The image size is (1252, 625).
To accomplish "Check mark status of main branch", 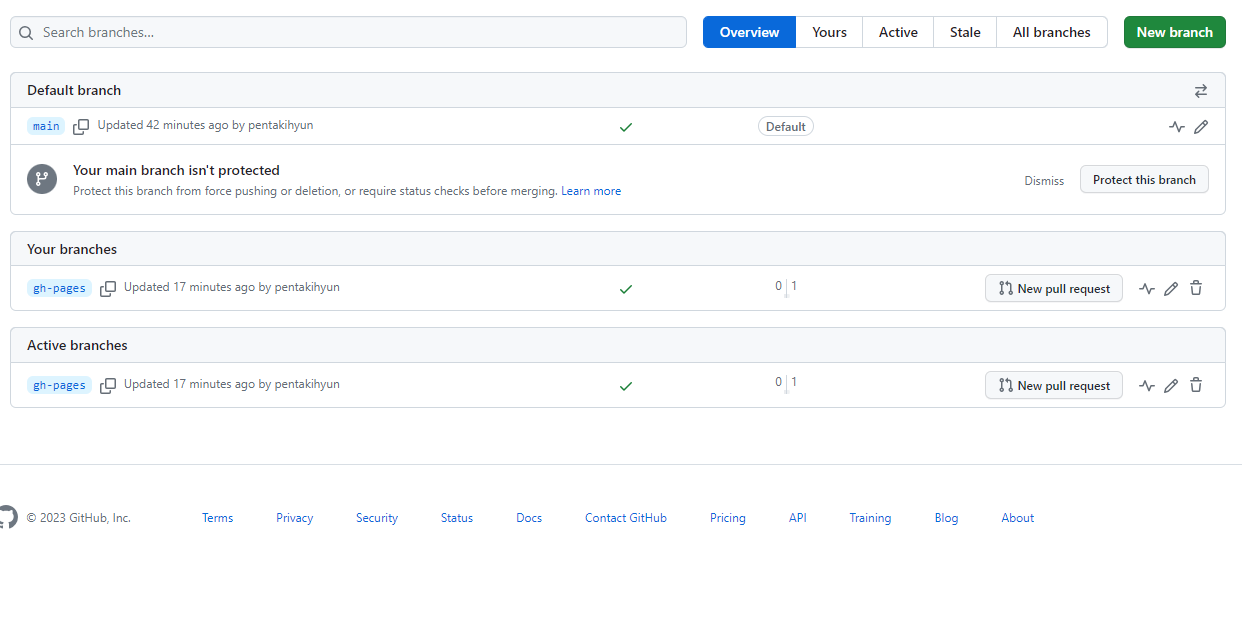I will pyautogui.click(x=626, y=127).
